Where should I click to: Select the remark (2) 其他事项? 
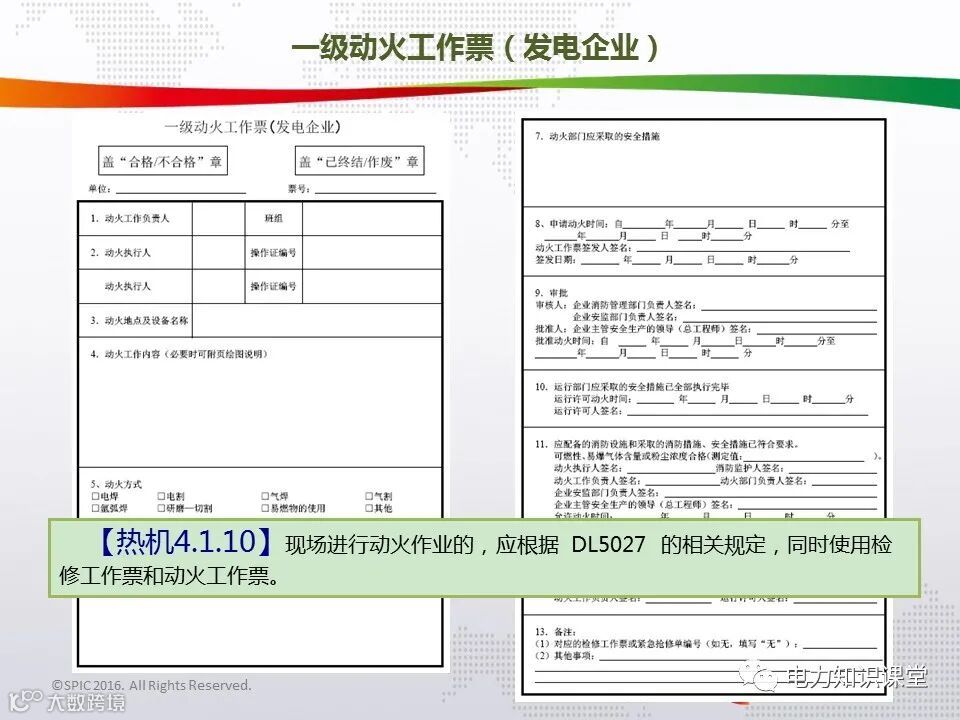(x=565, y=656)
